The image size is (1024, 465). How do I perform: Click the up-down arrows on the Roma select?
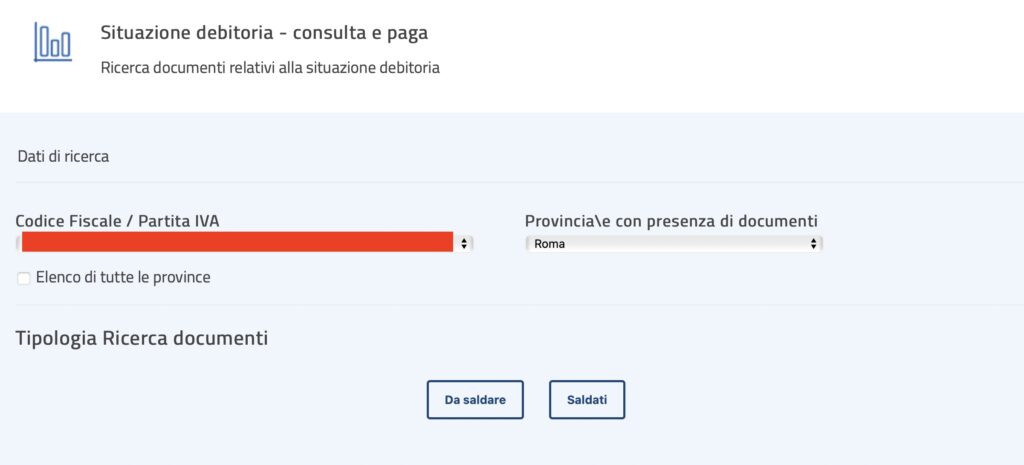tap(814, 244)
